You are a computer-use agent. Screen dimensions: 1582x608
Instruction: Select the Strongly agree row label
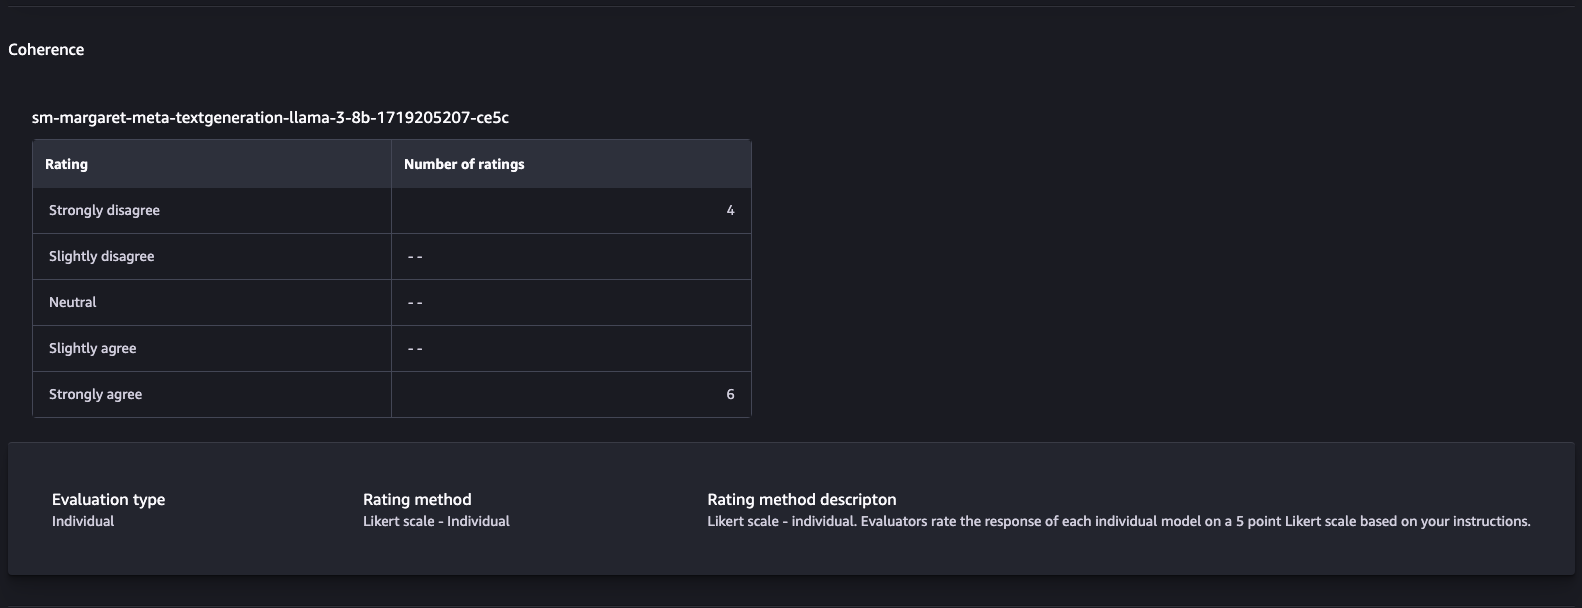tap(95, 394)
